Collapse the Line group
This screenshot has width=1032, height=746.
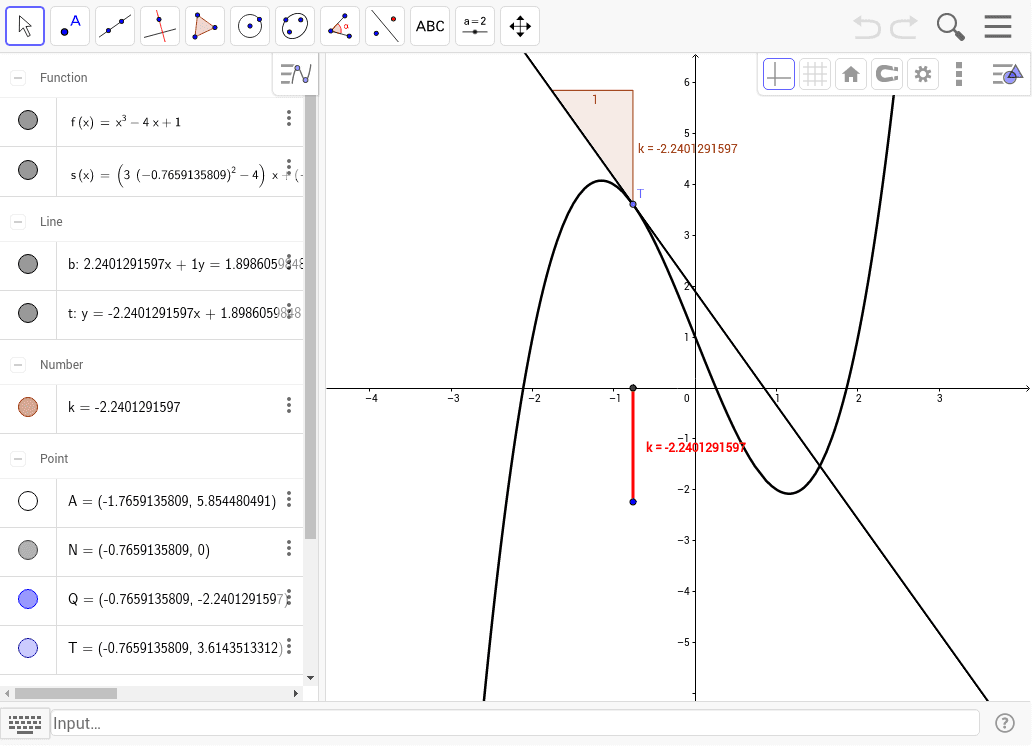[x=18, y=221]
